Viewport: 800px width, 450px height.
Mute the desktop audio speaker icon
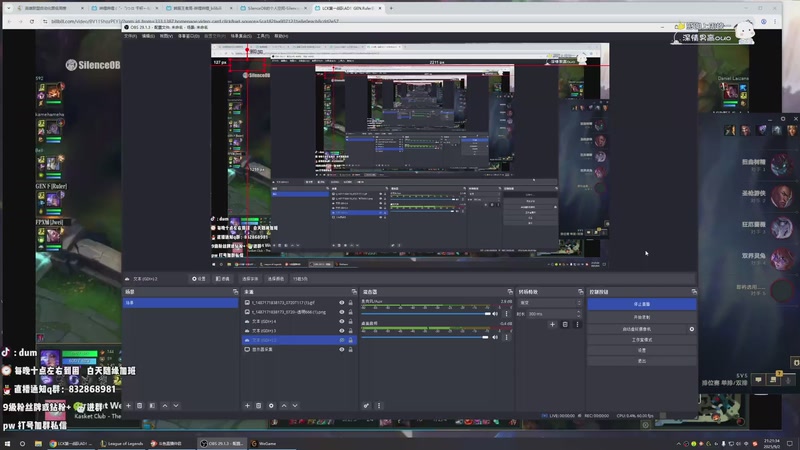[495, 337]
